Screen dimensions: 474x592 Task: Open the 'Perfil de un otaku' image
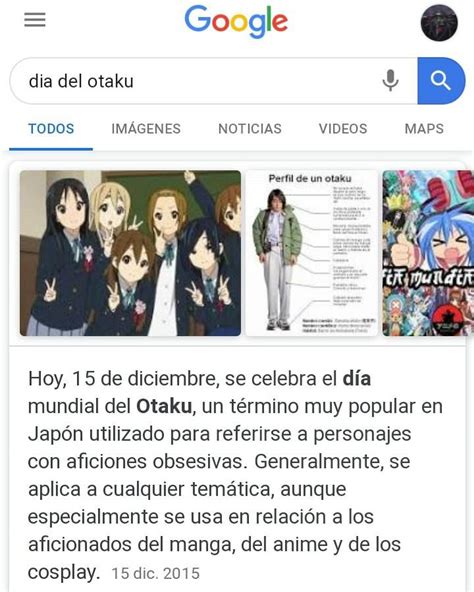312,253
